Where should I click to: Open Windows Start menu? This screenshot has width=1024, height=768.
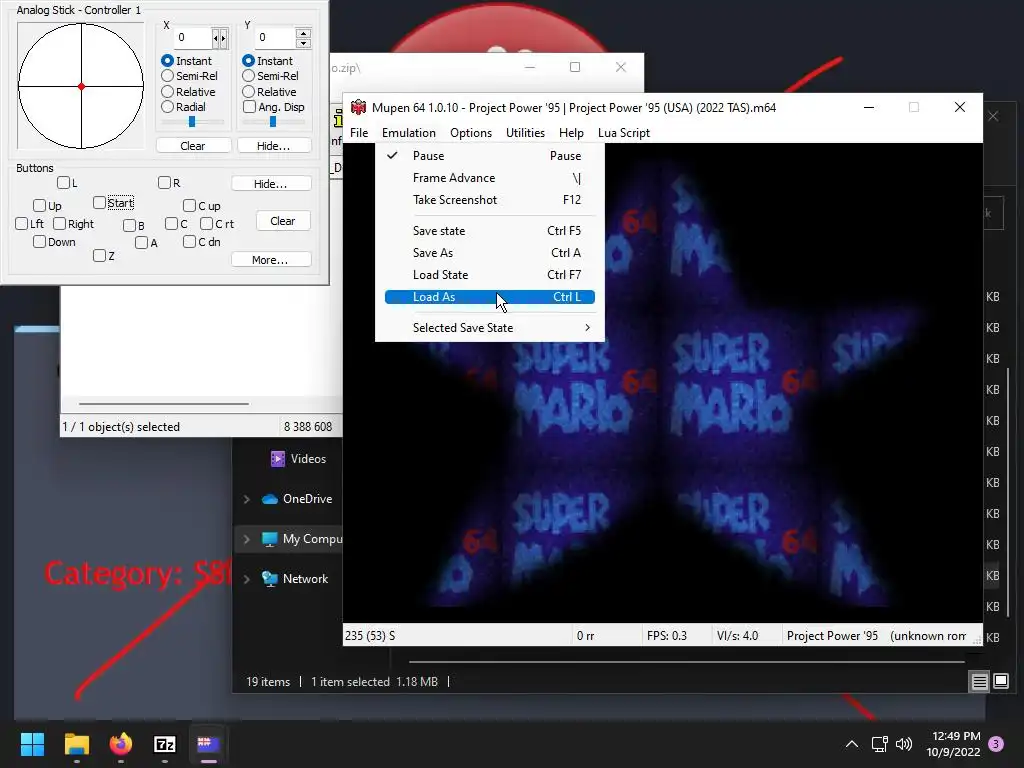[x=32, y=744]
